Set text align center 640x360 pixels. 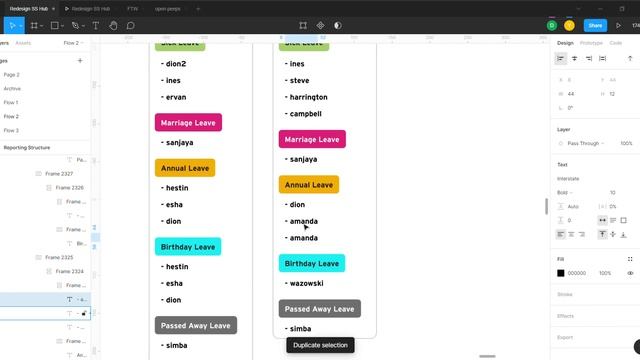pos(571,234)
